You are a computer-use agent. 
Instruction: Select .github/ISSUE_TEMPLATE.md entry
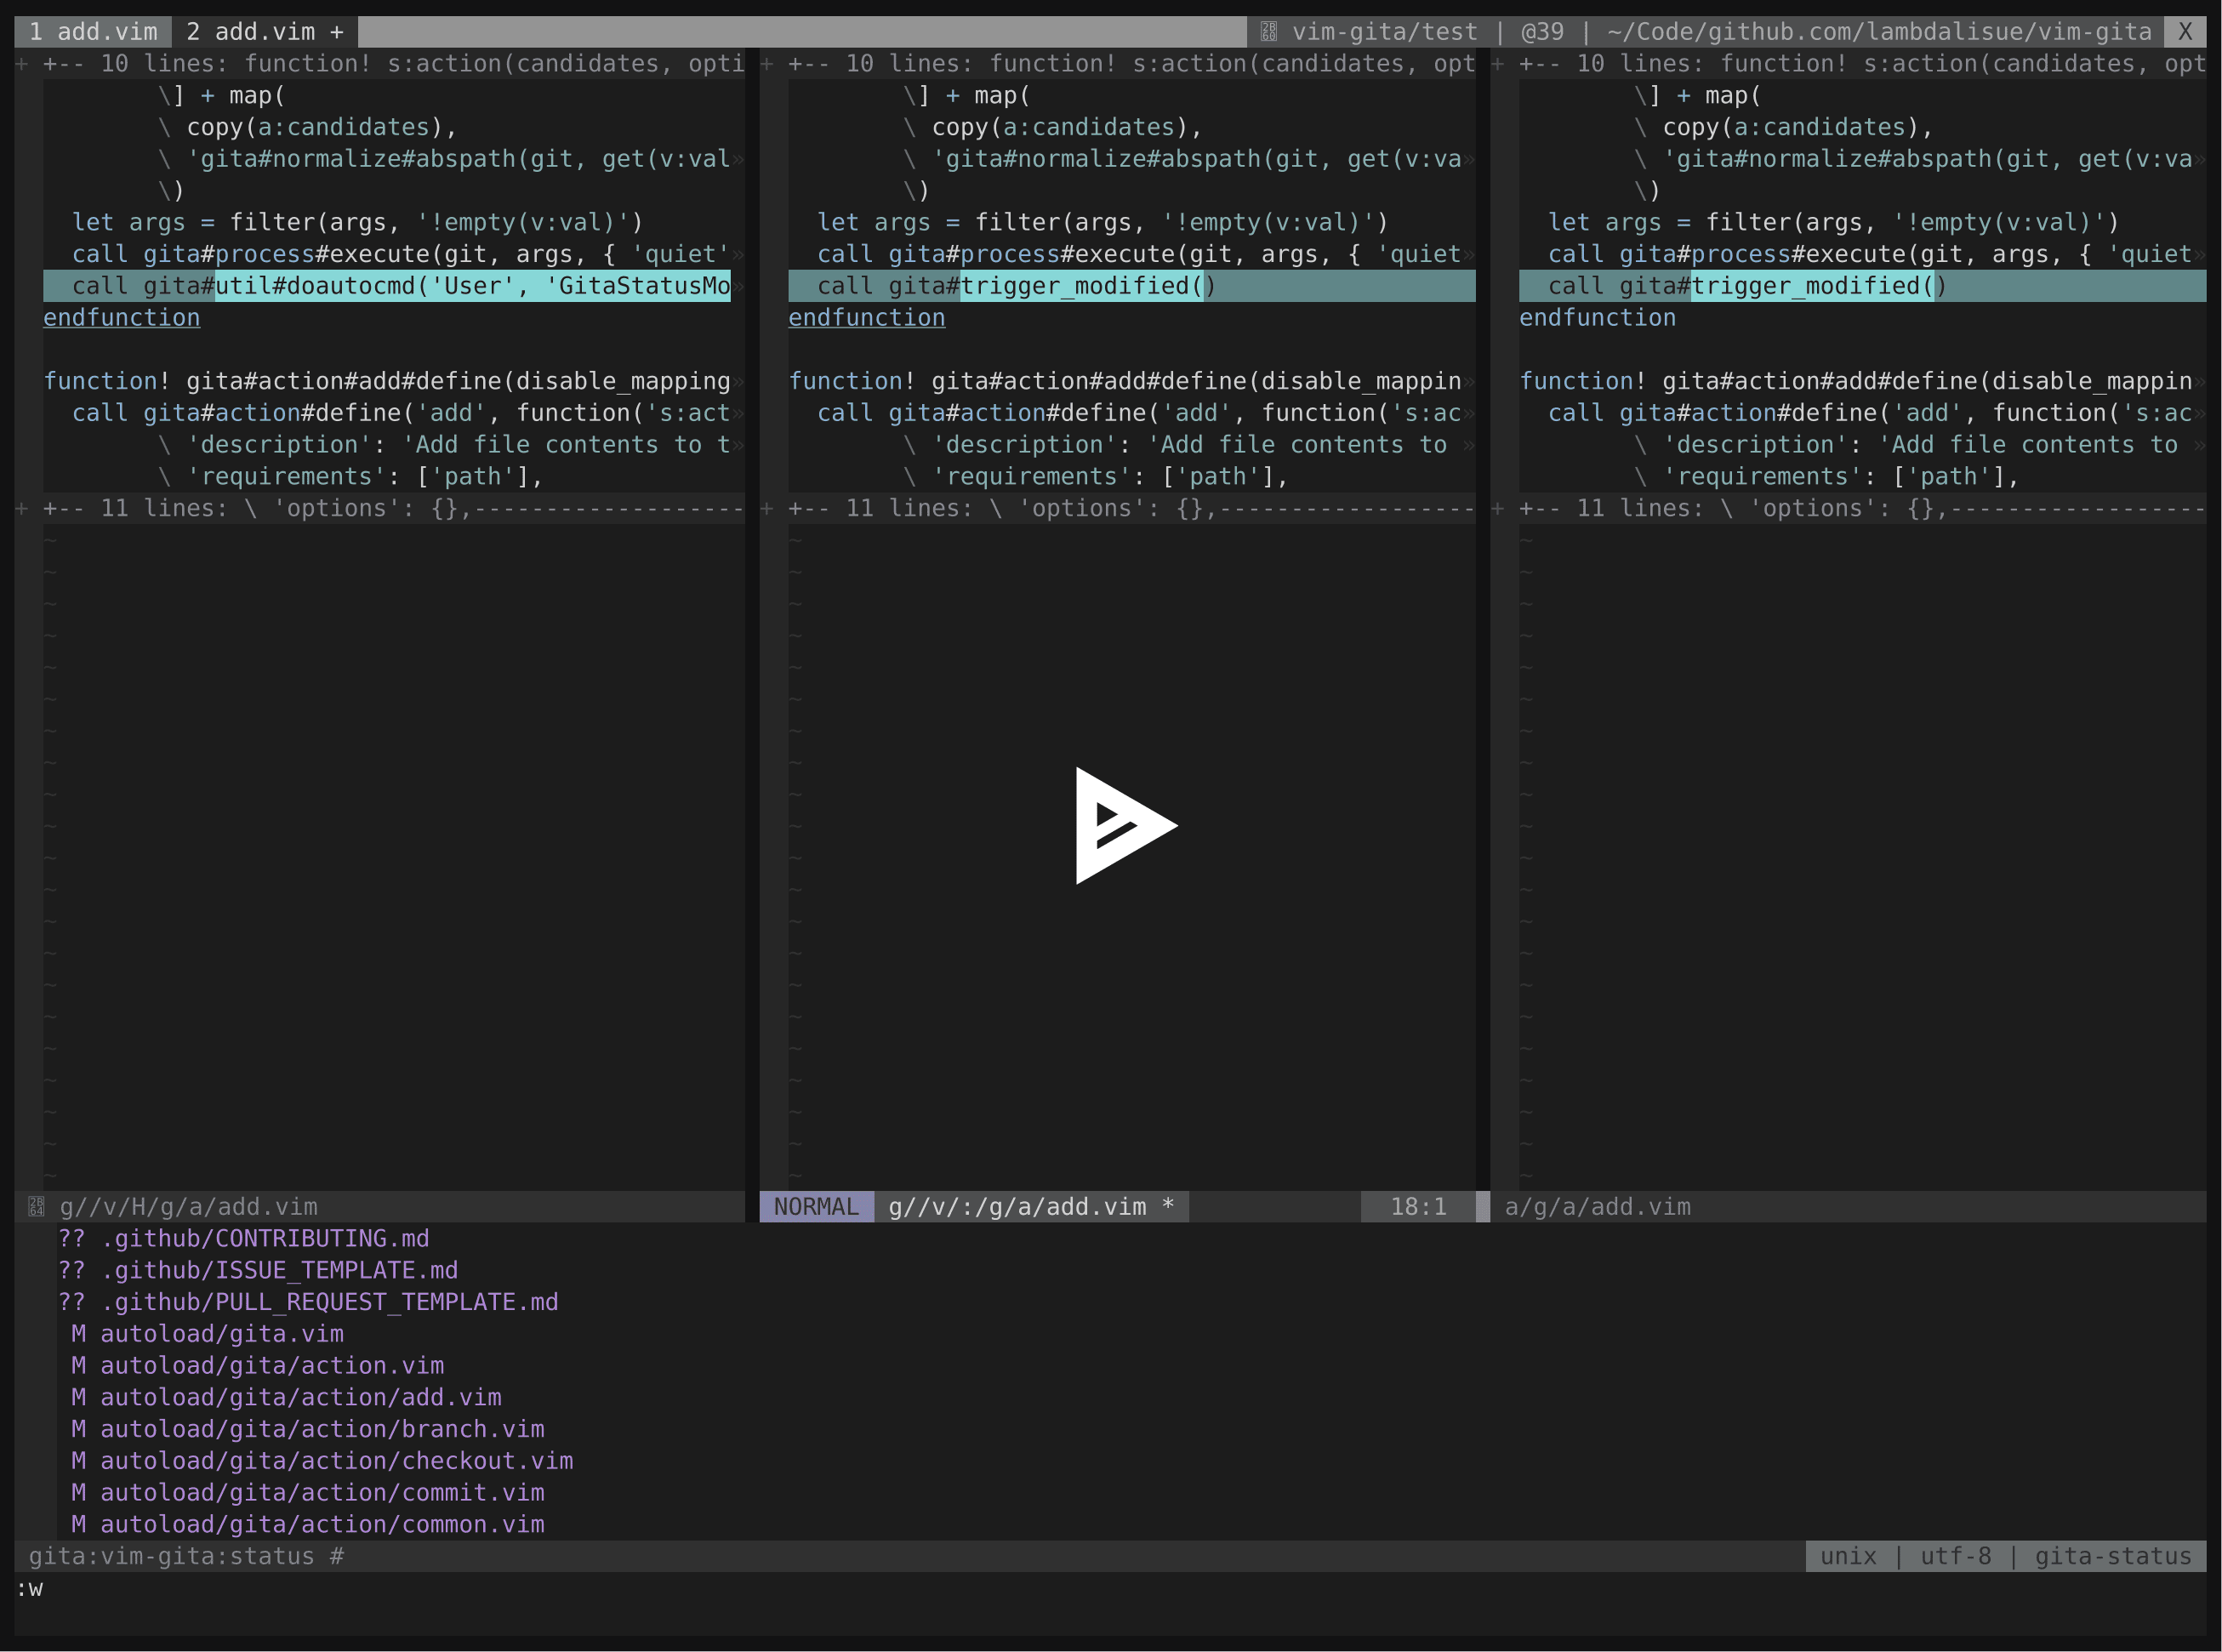[x=258, y=1271]
